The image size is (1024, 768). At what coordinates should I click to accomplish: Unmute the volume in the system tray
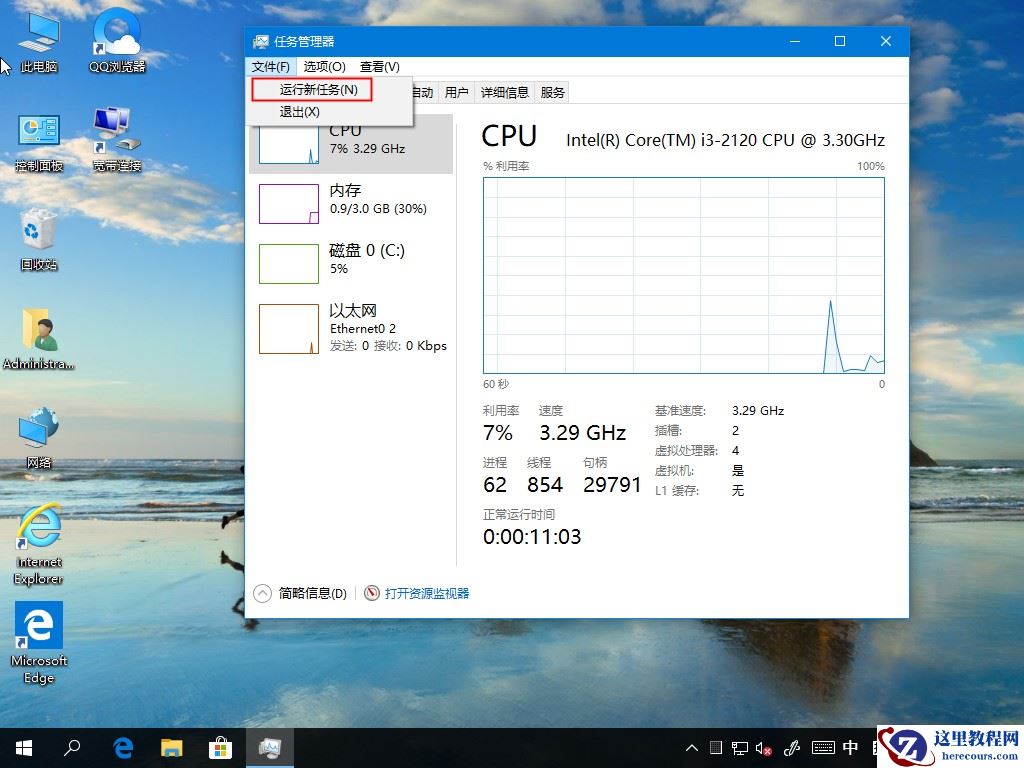pos(762,747)
